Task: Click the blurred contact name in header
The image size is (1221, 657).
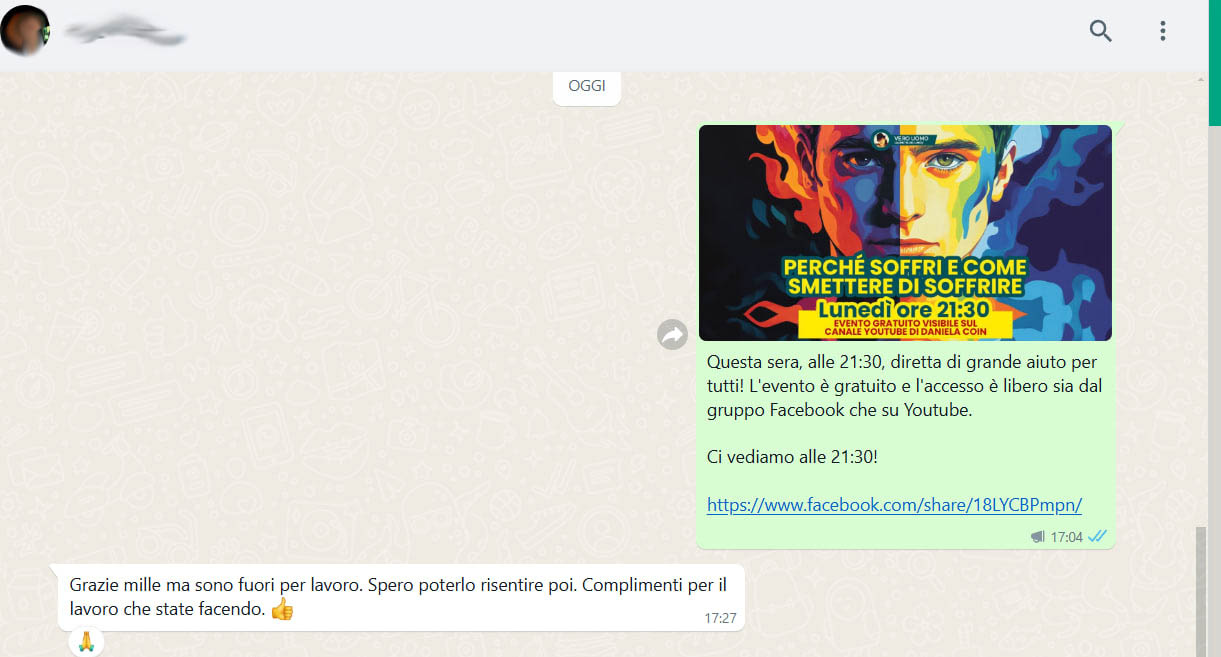Action: coord(126,33)
